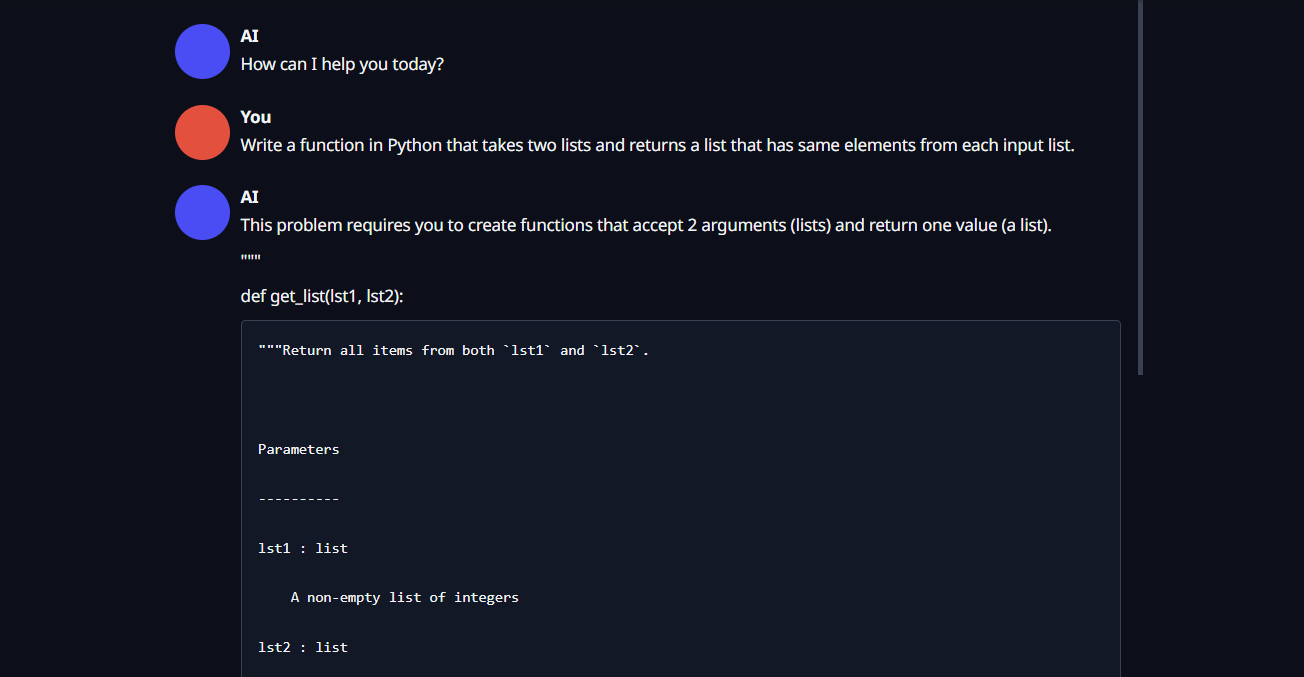The width and height of the screenshot is (1304, 677).
Task: Click the 'How can I help you today?' message
Action: tap(342, 64)
